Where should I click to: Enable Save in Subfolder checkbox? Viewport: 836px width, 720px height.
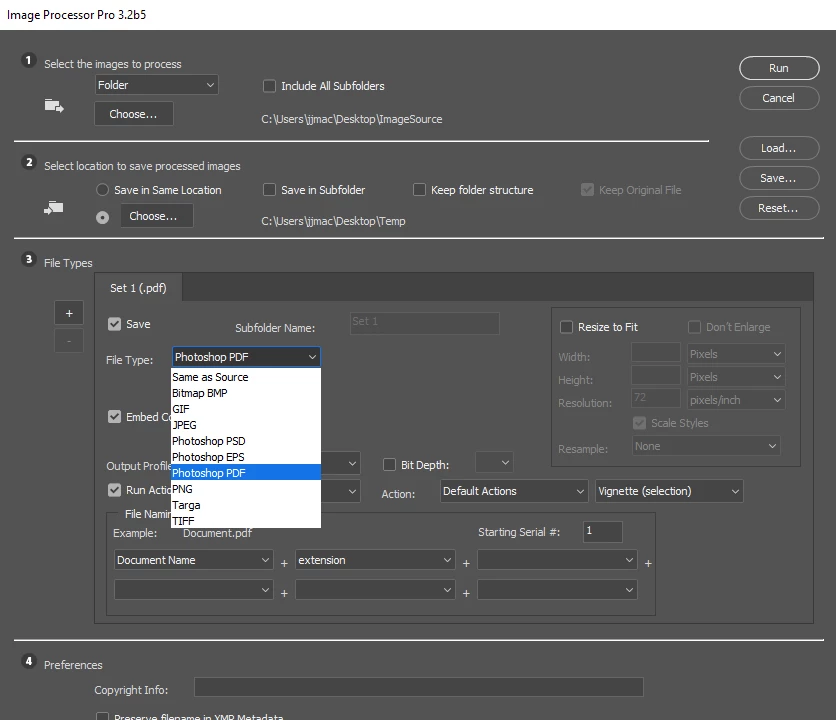pos(269,190)
